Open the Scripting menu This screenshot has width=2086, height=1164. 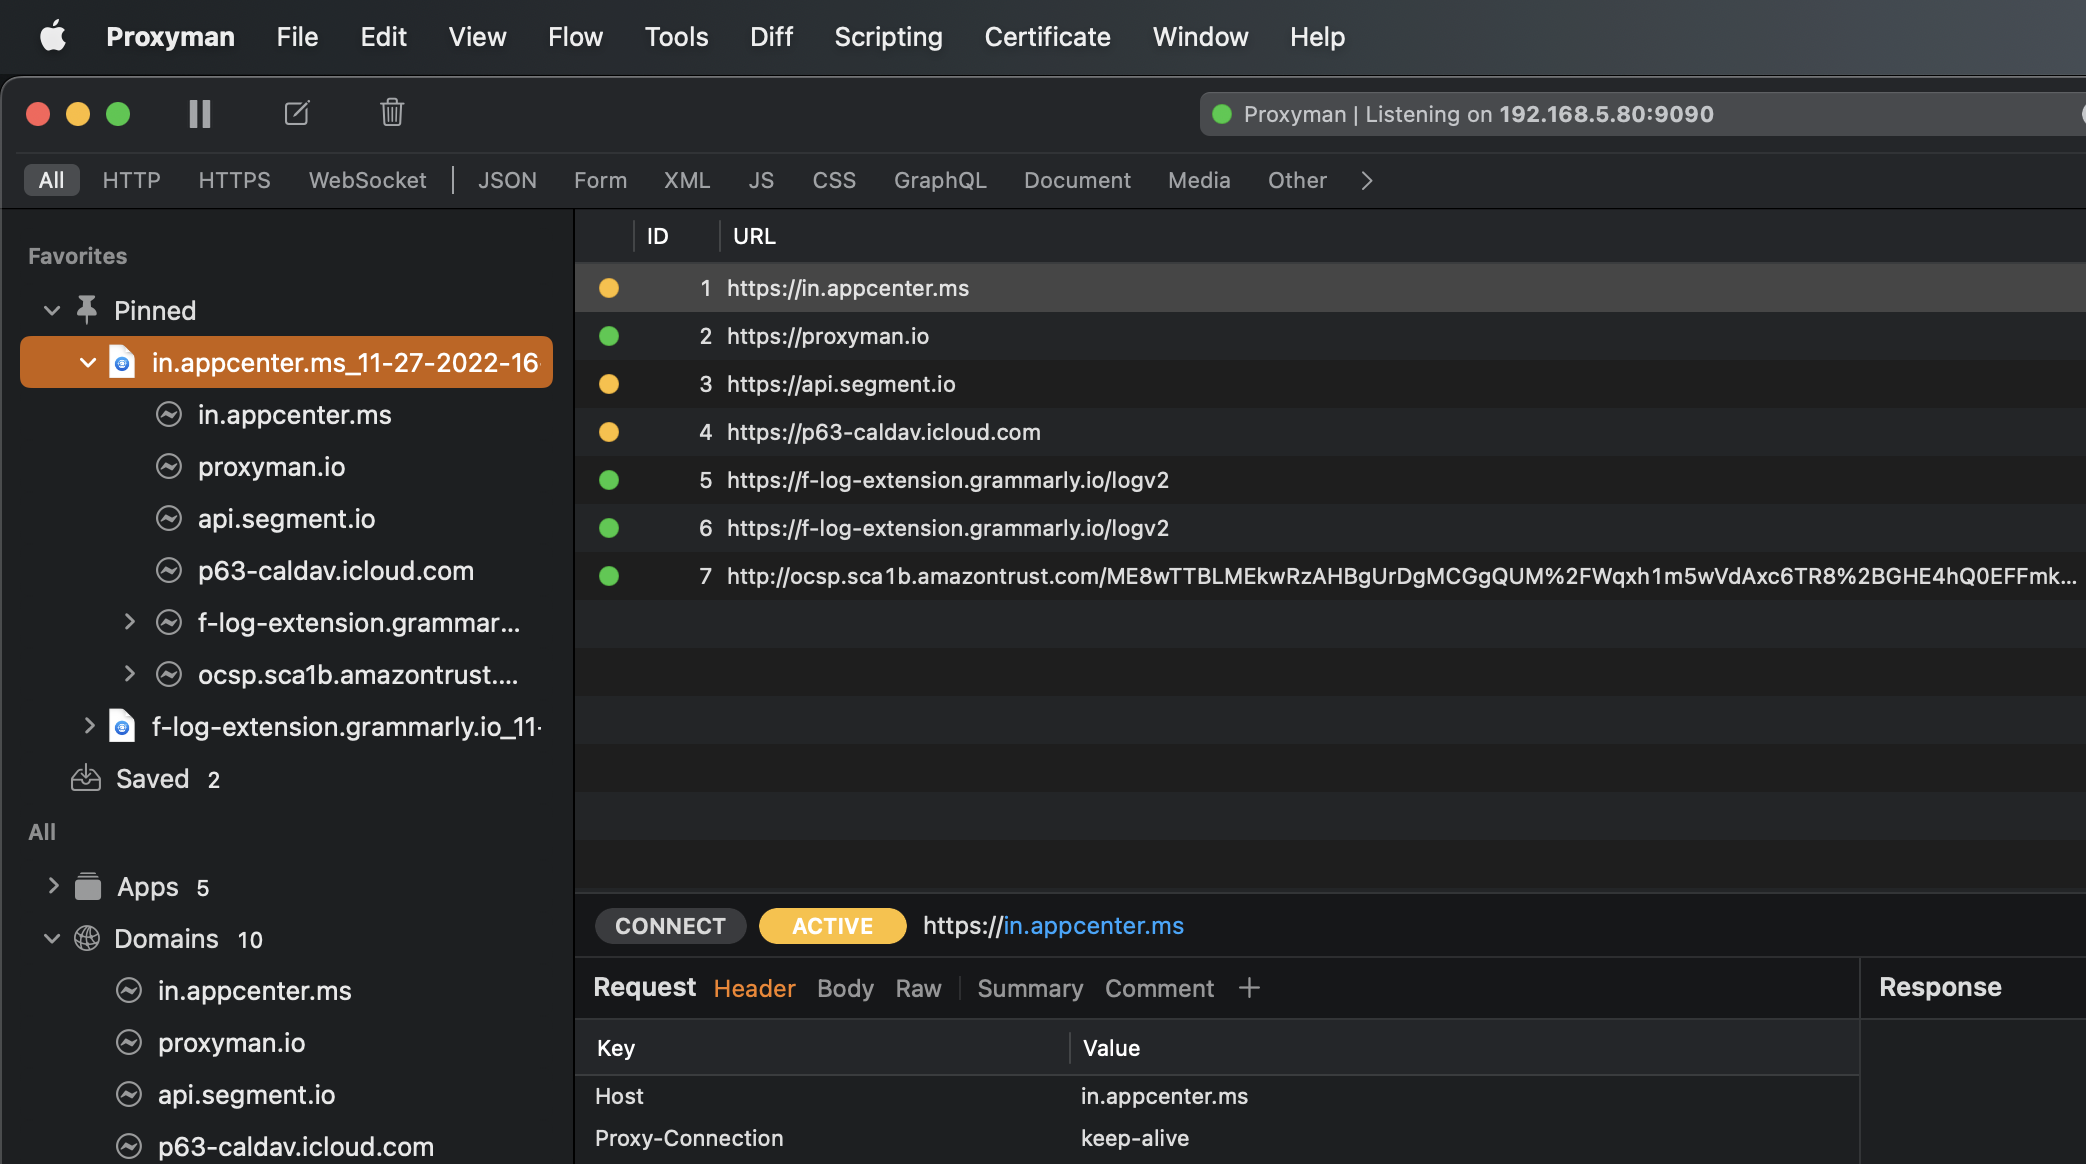(888, 37)
